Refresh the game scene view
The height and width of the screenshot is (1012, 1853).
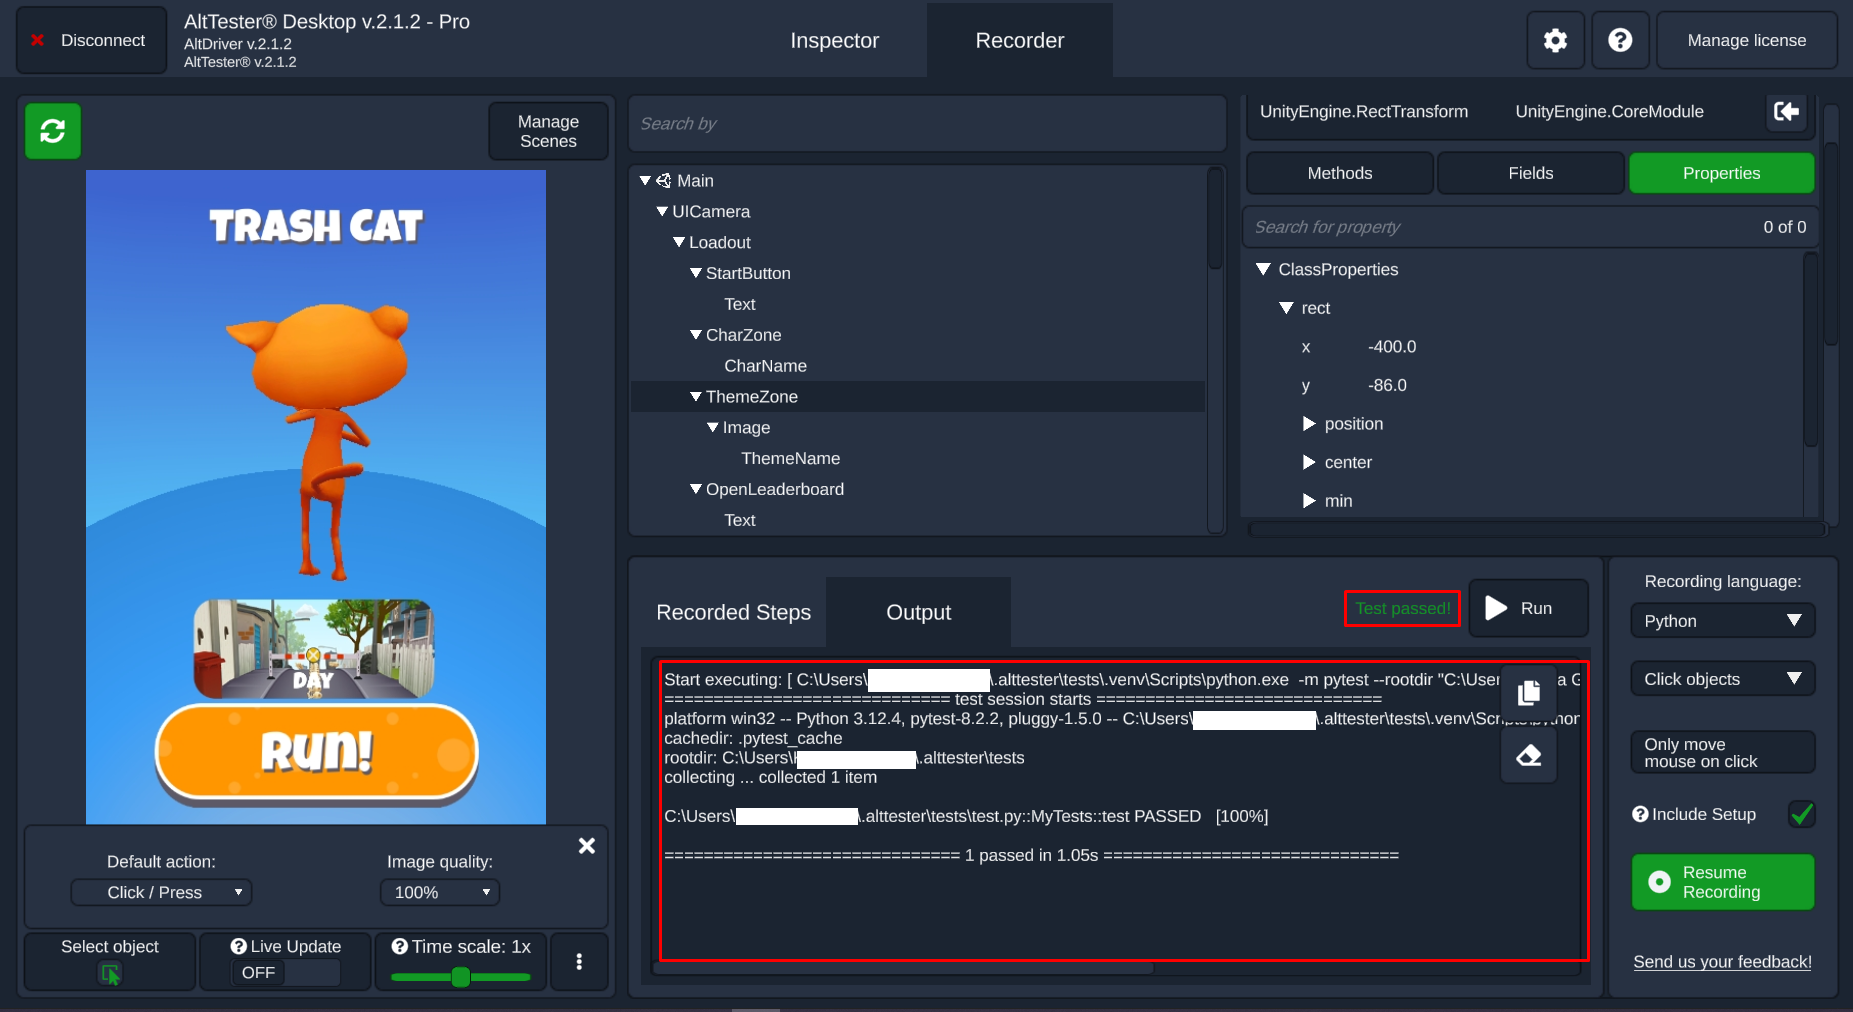52,130
